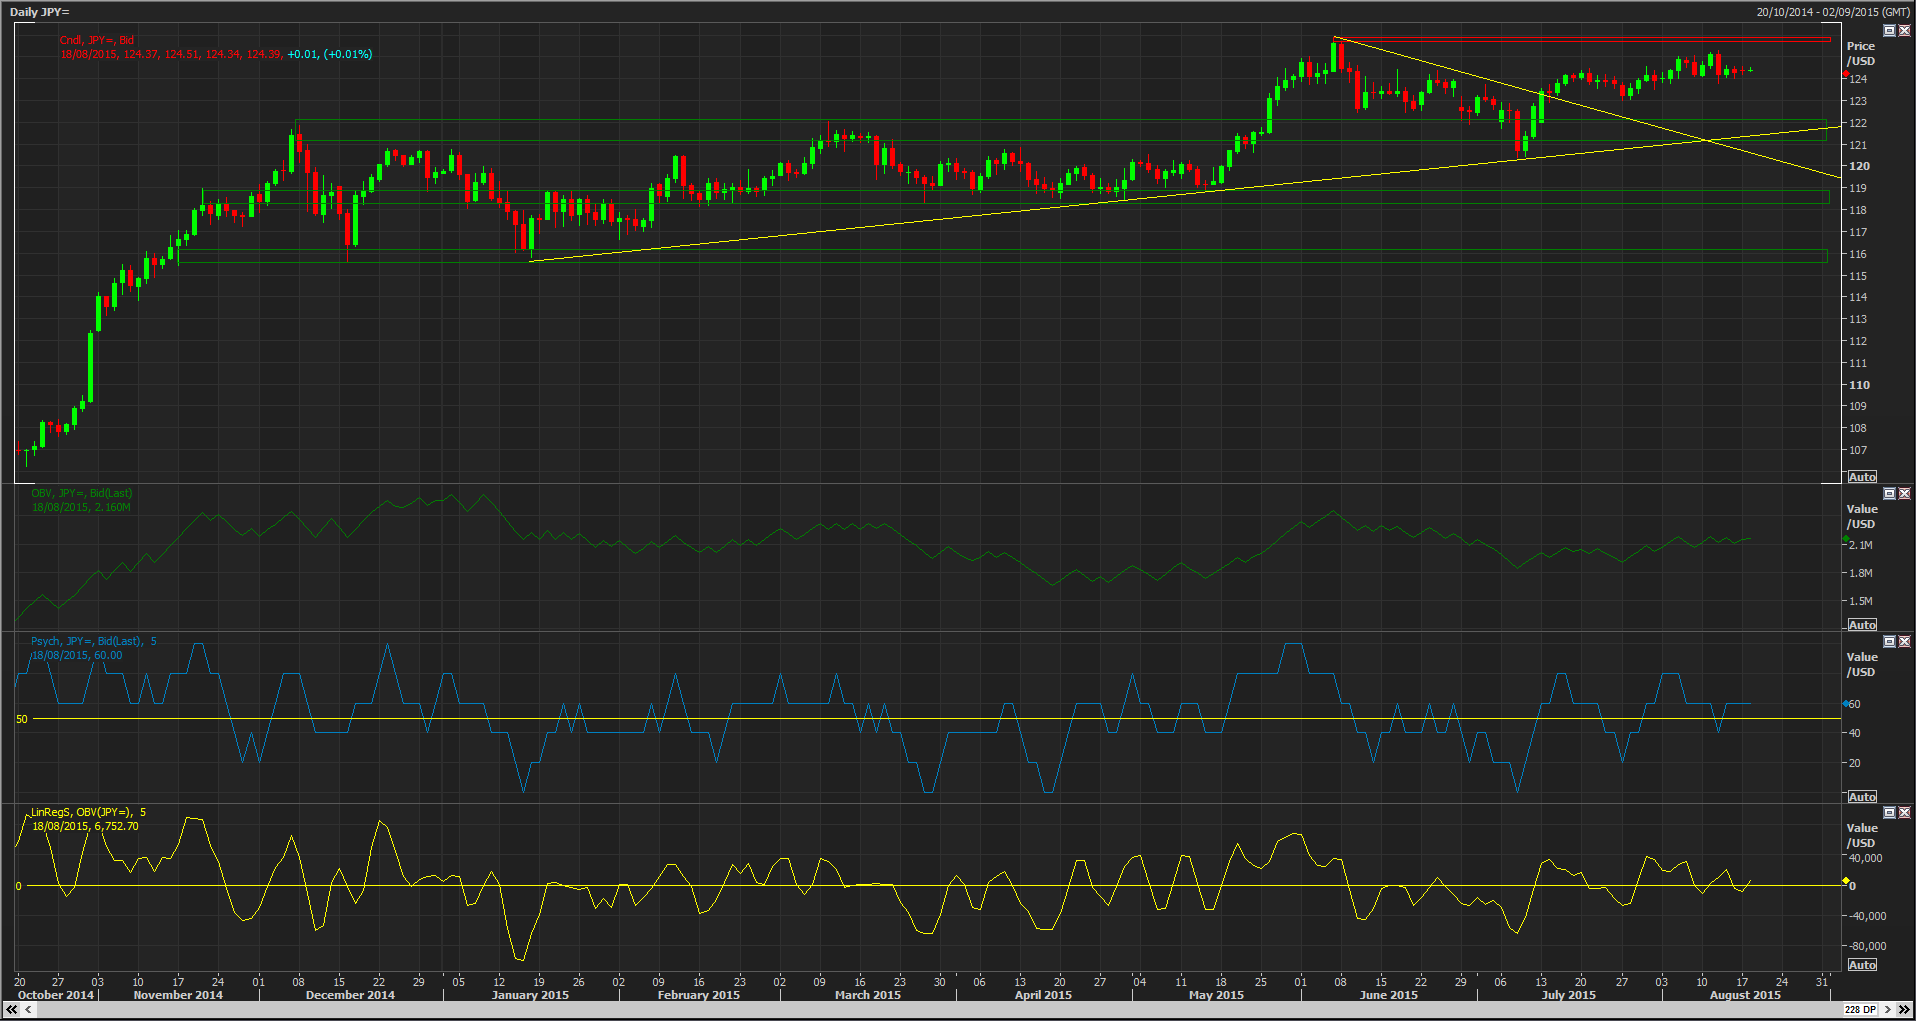Maximize the LinRegS indicator pane
The height and width of the screenshot is (1021, 1916).
pyautogui.click(x=1889, y=813)
